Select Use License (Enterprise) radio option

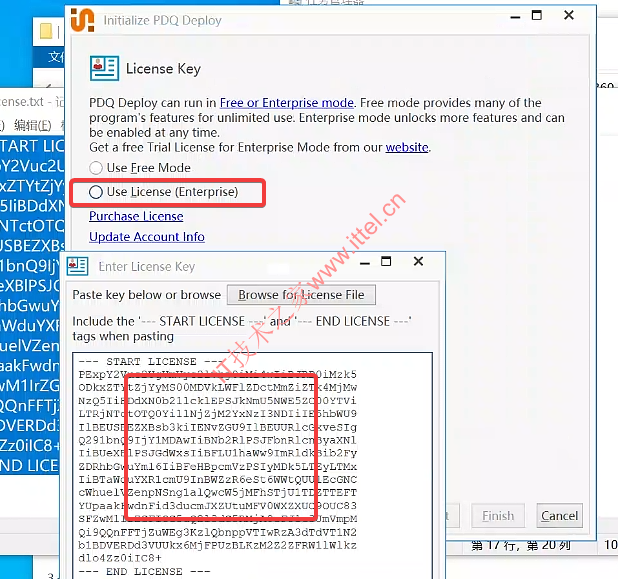click(x=96, y=192)
